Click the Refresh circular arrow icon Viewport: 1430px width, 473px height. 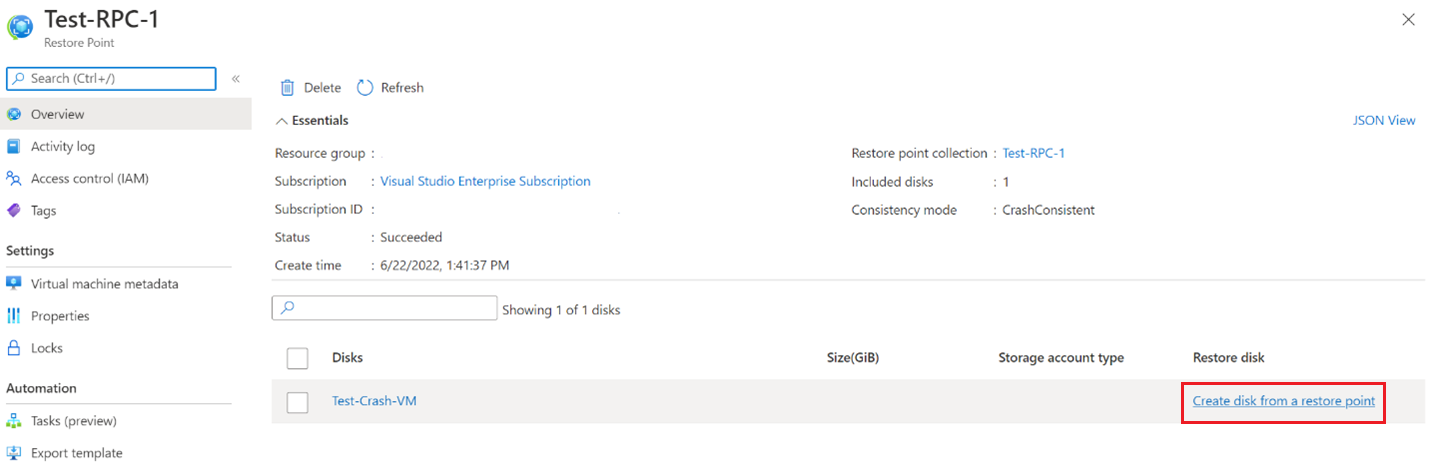click(x=365, y=88)
